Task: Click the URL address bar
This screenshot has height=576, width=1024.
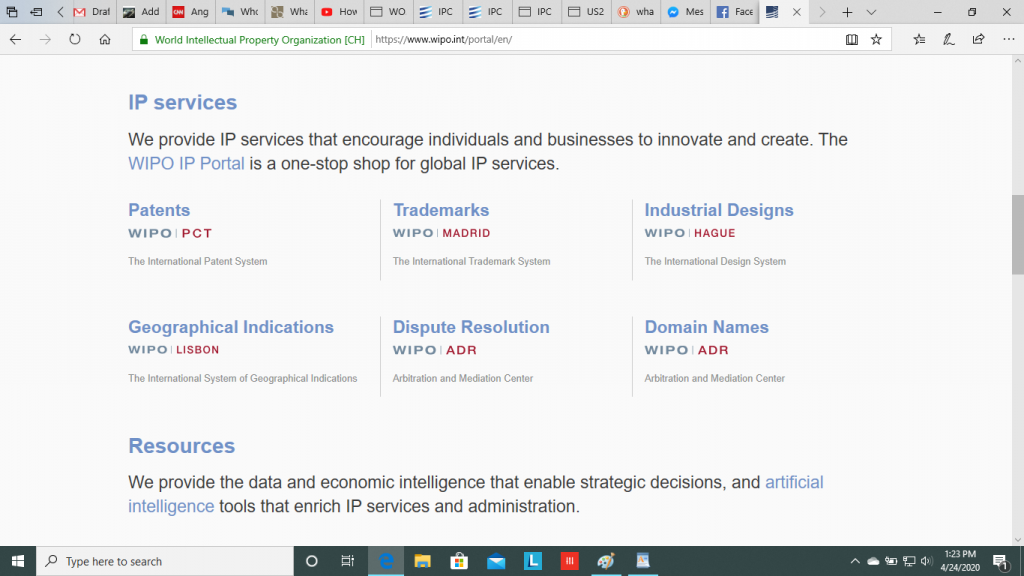Action: [600, 40]
